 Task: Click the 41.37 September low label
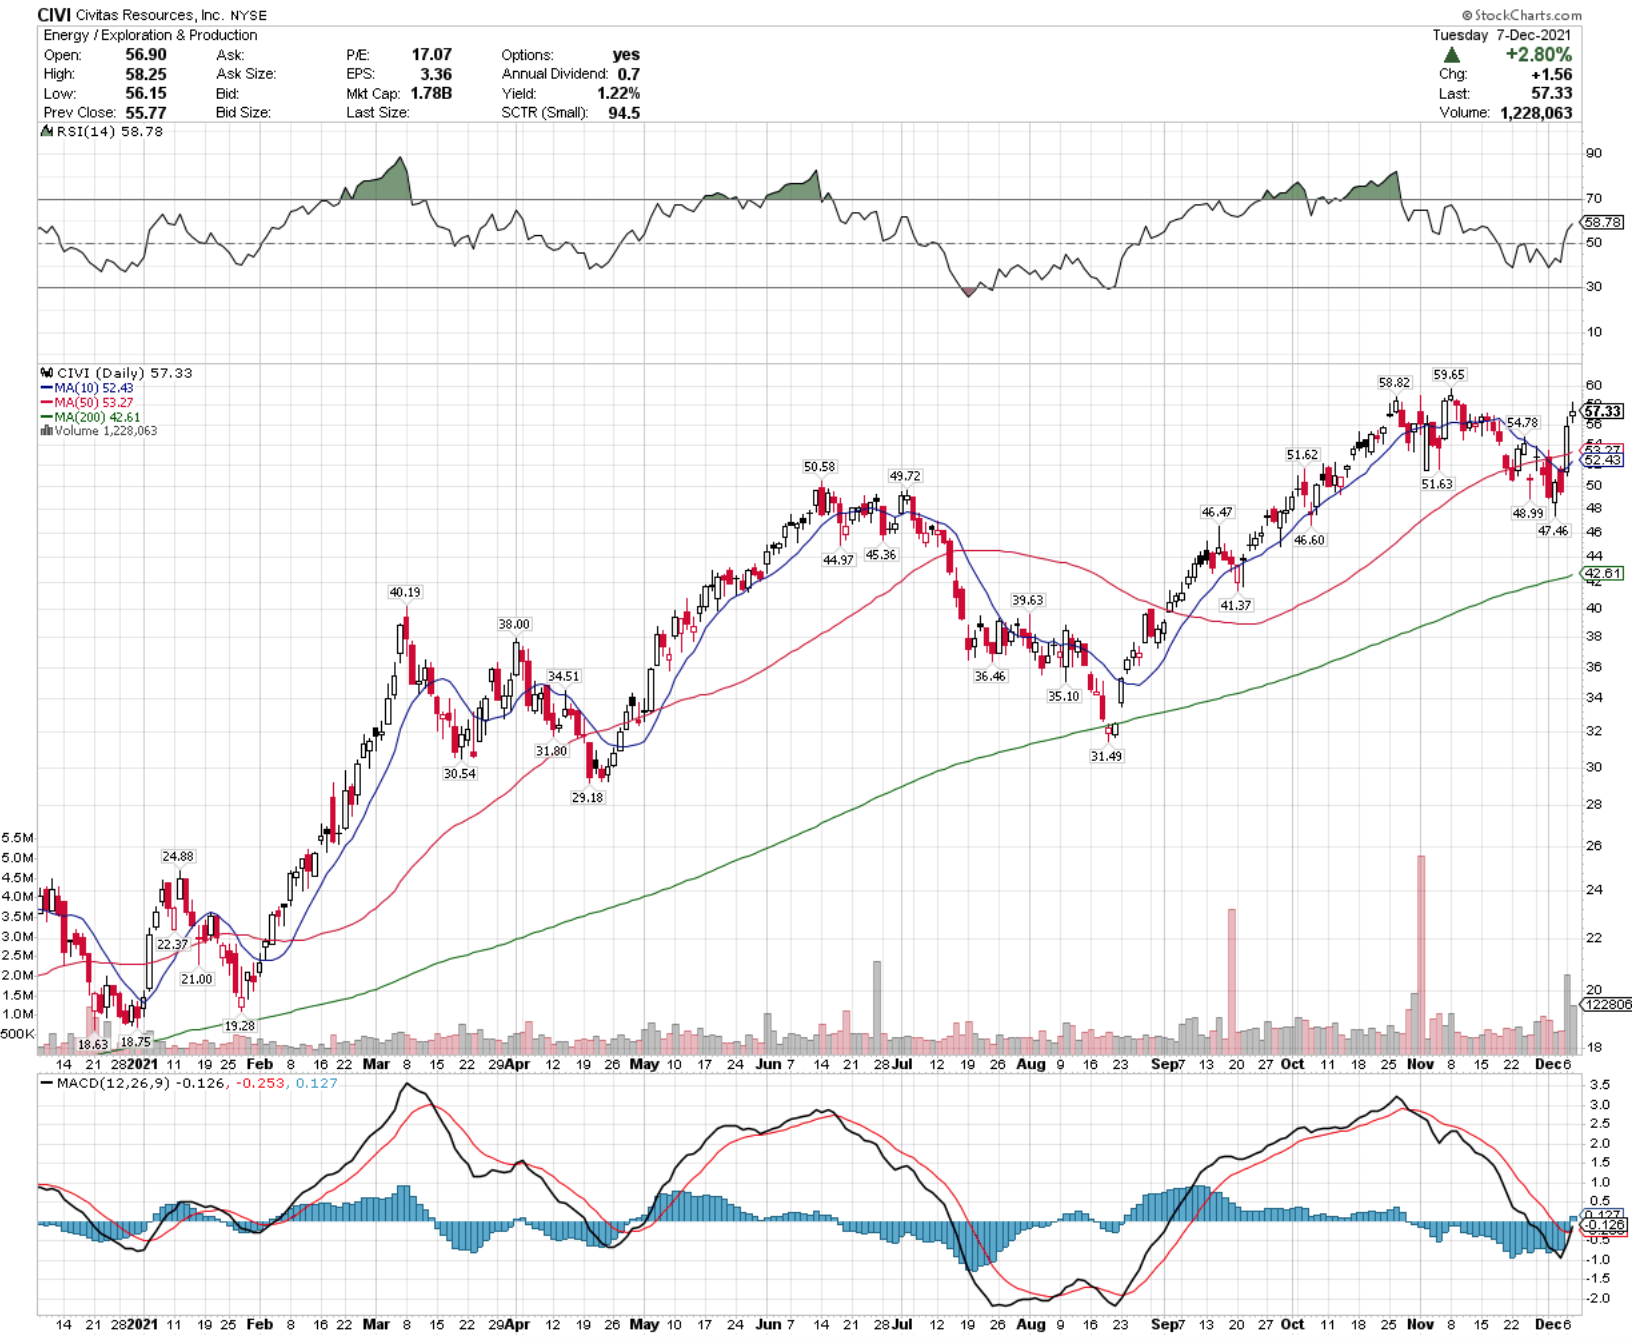[1236, 606]
